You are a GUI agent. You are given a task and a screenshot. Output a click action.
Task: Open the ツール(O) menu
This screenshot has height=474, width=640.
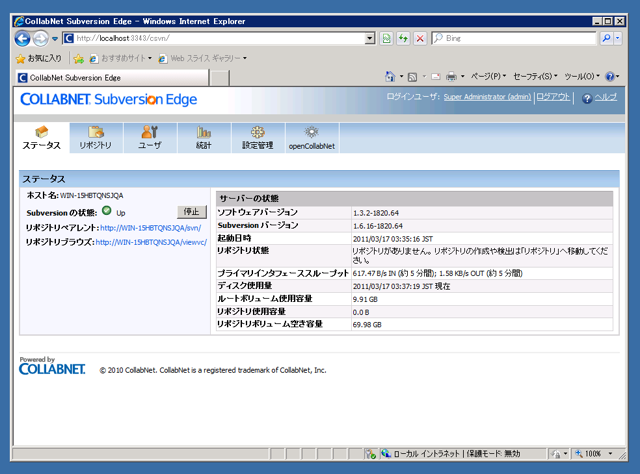[x=582, y=76]
